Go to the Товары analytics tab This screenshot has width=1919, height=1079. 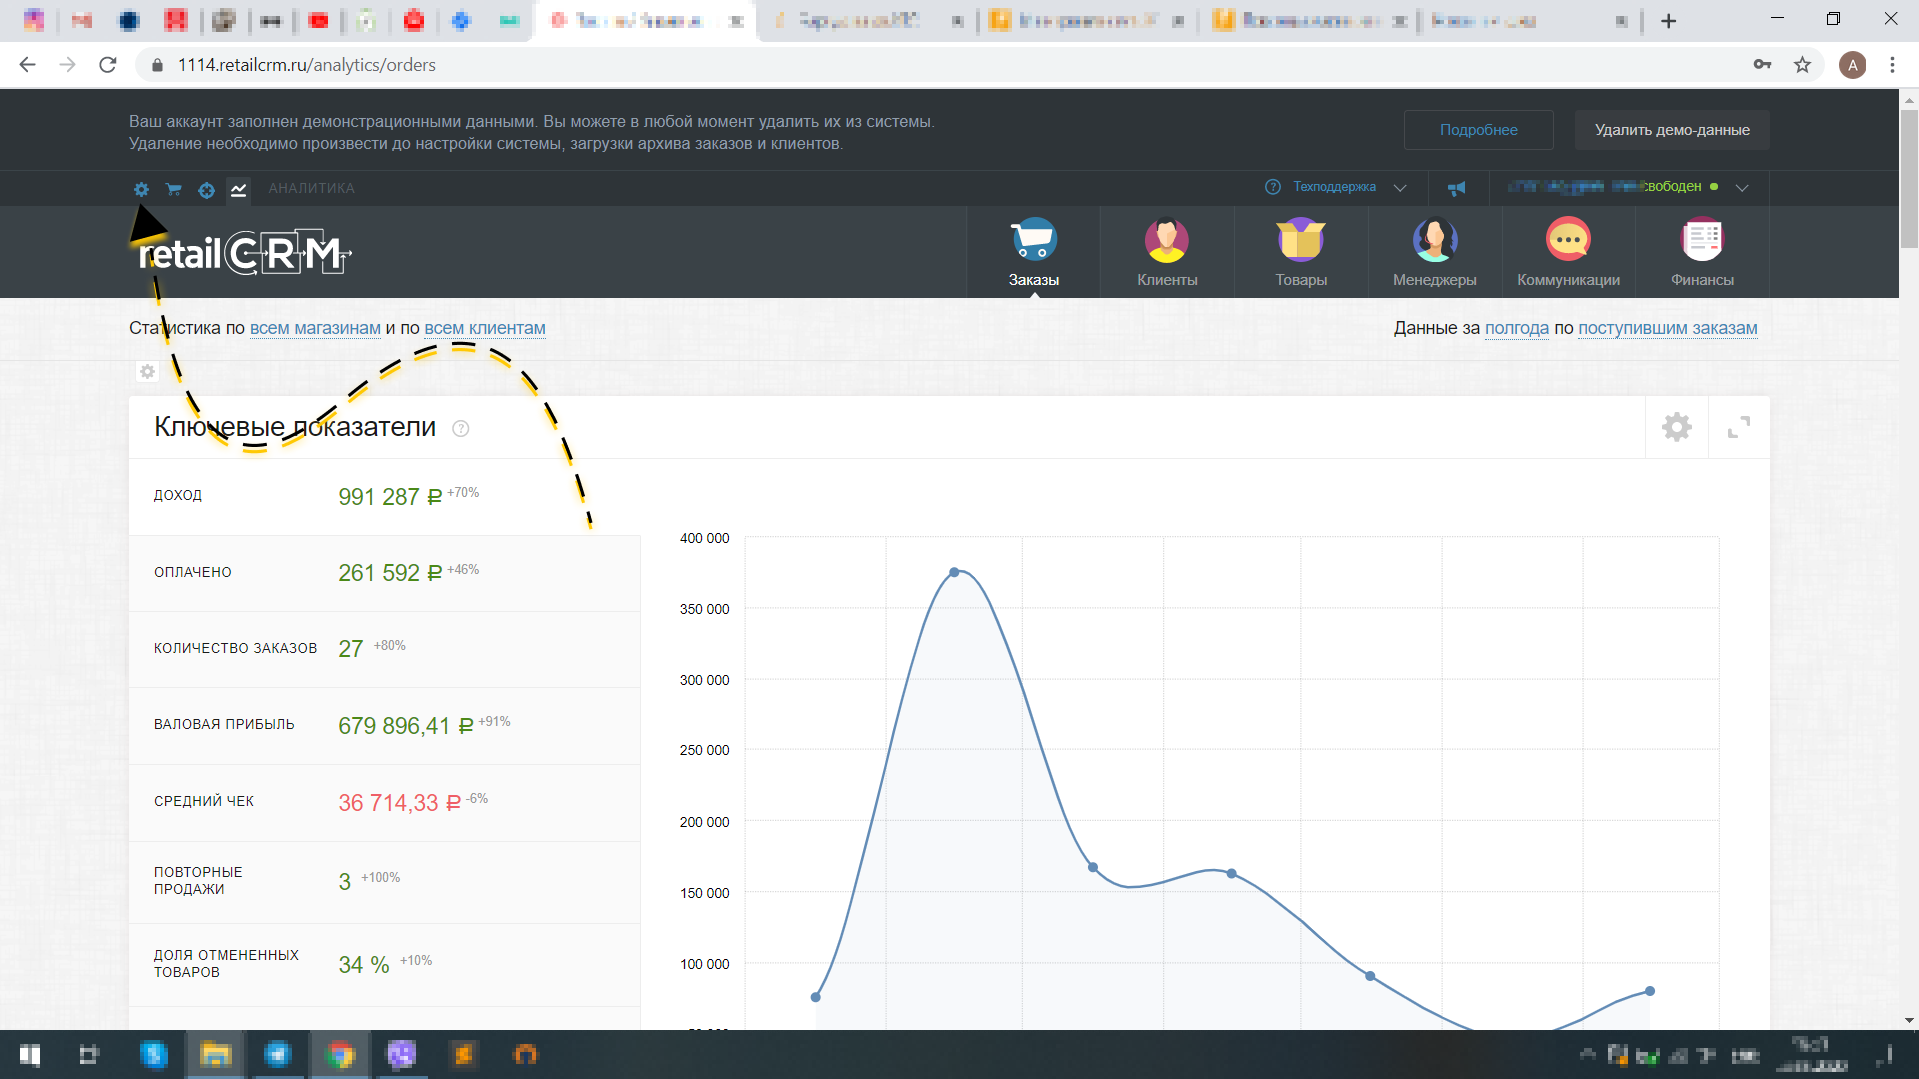[1301, 253]
